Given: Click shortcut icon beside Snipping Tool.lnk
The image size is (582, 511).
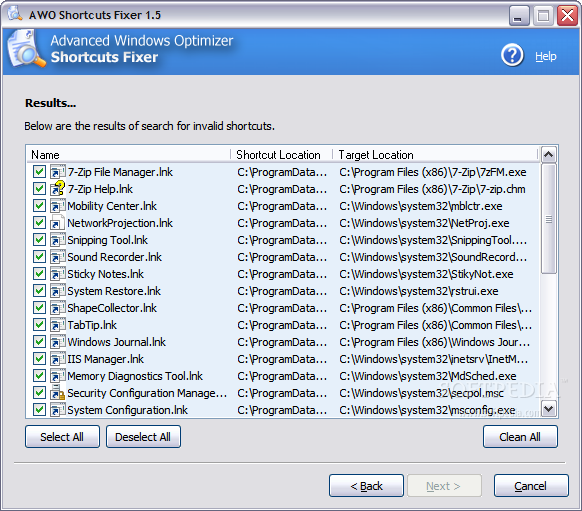Looking at the screenshot, I should [x=58, y=240].
